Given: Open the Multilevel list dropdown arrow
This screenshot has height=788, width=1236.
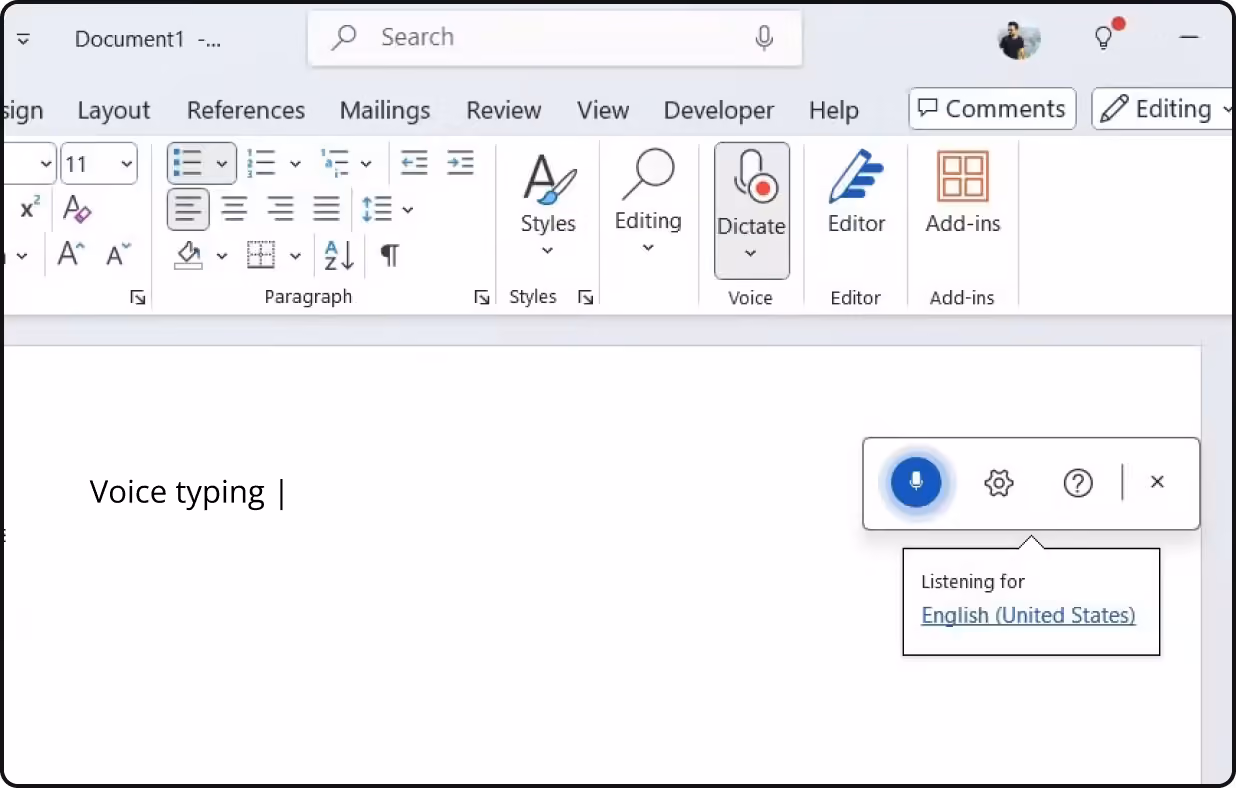Looking at the screenshot, I should (366, 164).
